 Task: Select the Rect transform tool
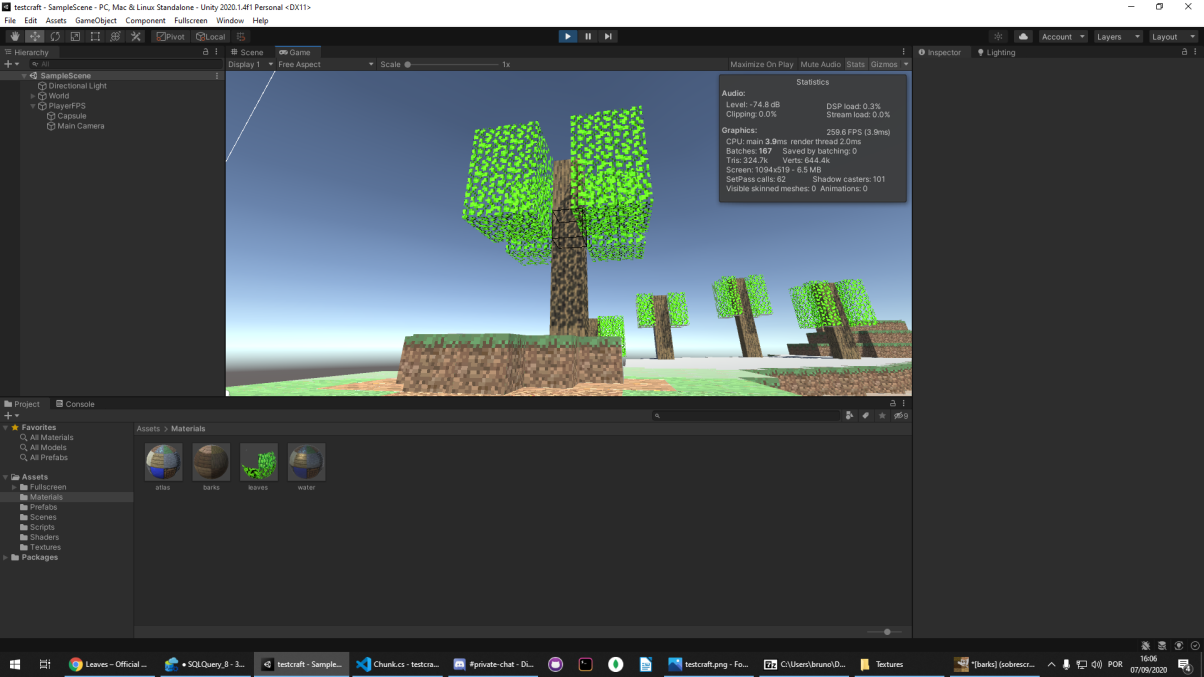(x=95, y=36)
